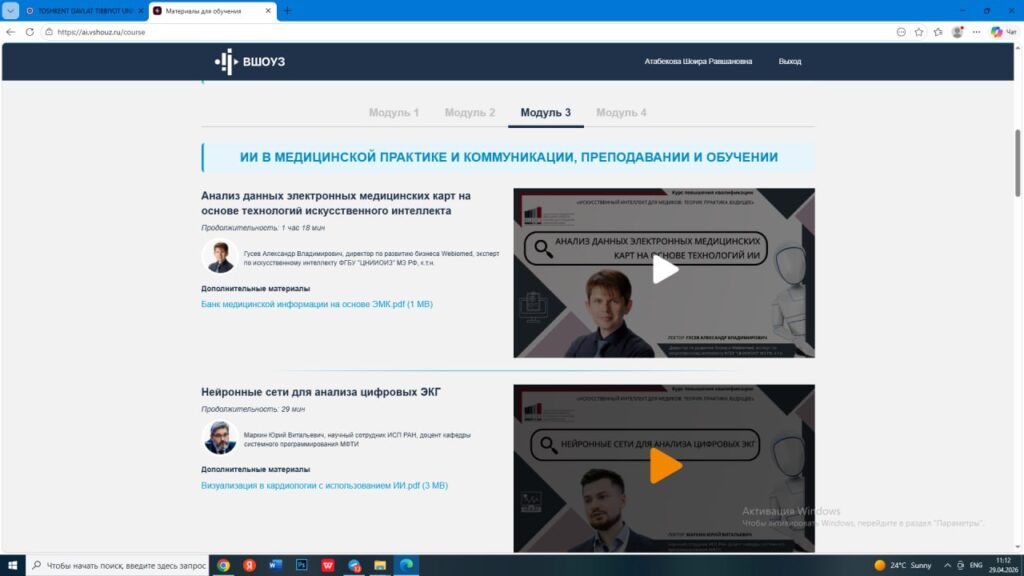Open Microsoft Word from the taskbar
Screen dimensions: 1024x576
point(275,565)
